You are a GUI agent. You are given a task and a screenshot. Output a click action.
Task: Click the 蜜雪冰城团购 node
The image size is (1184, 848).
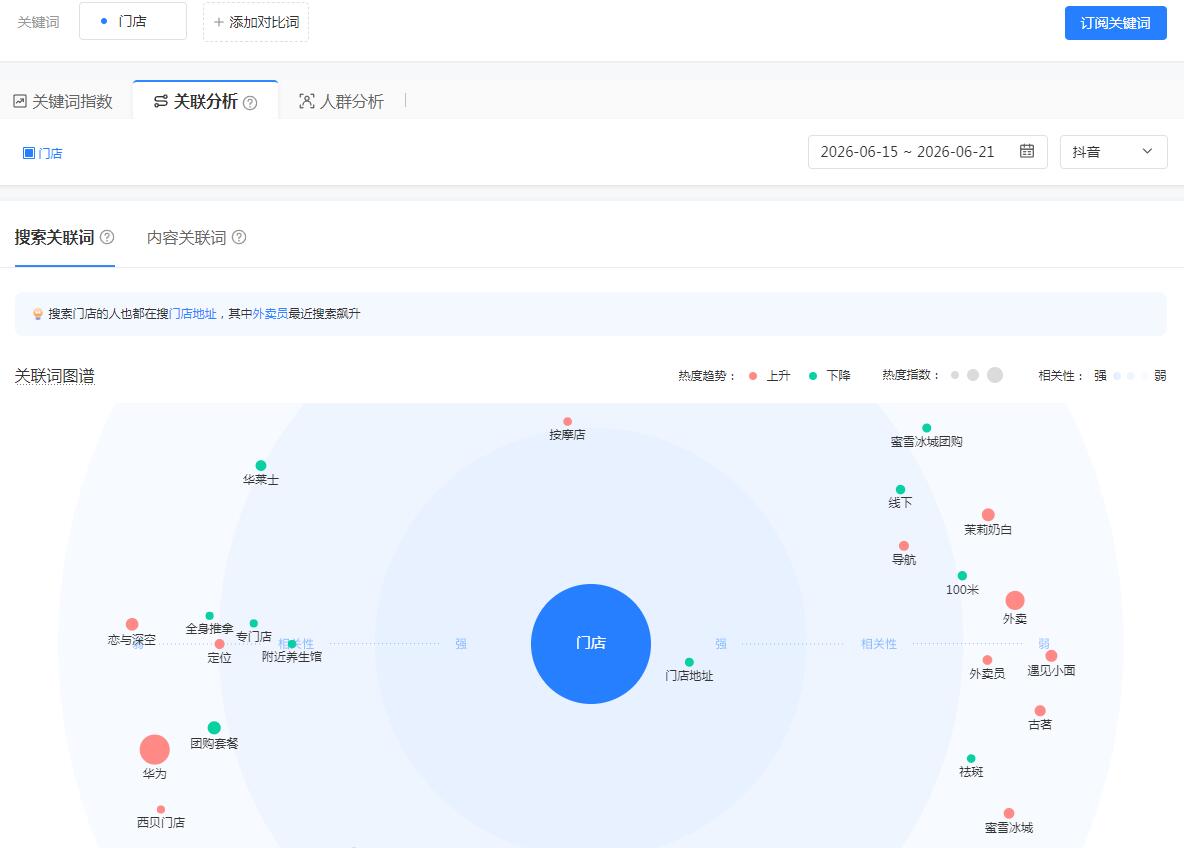[927, 428]
